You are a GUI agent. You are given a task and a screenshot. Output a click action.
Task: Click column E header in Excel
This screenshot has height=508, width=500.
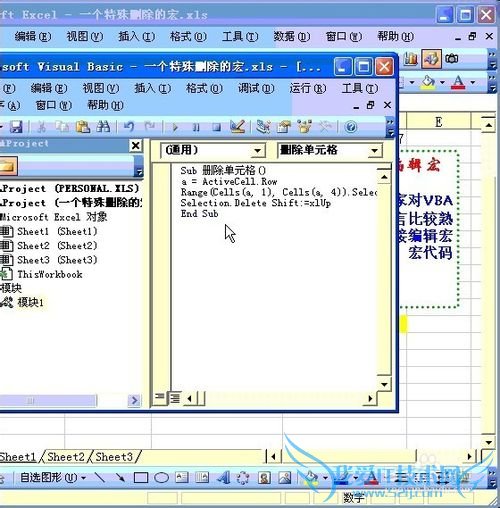point(439,122)
